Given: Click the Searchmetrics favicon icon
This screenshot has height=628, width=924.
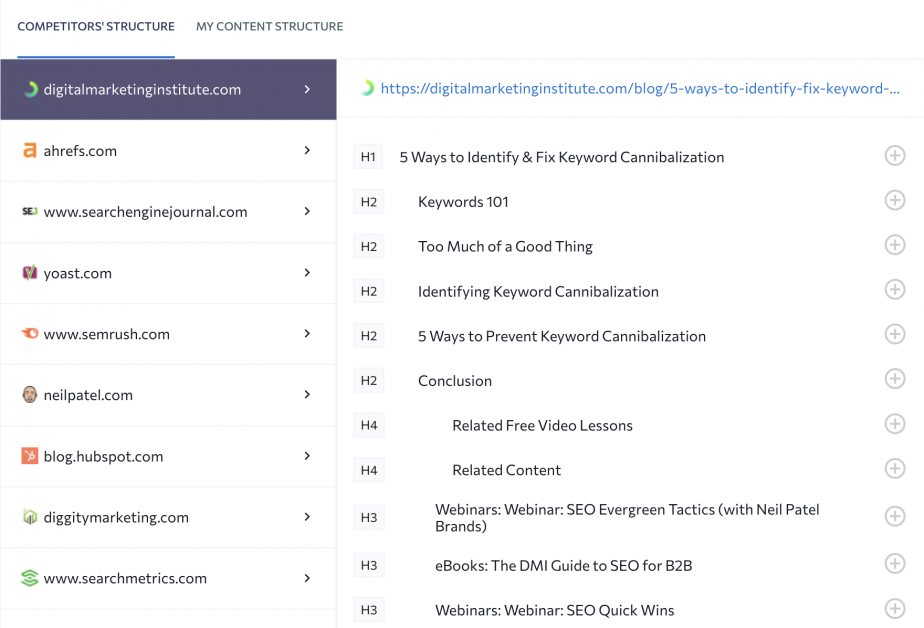Looking at the screenshot, I should [29, 578].
